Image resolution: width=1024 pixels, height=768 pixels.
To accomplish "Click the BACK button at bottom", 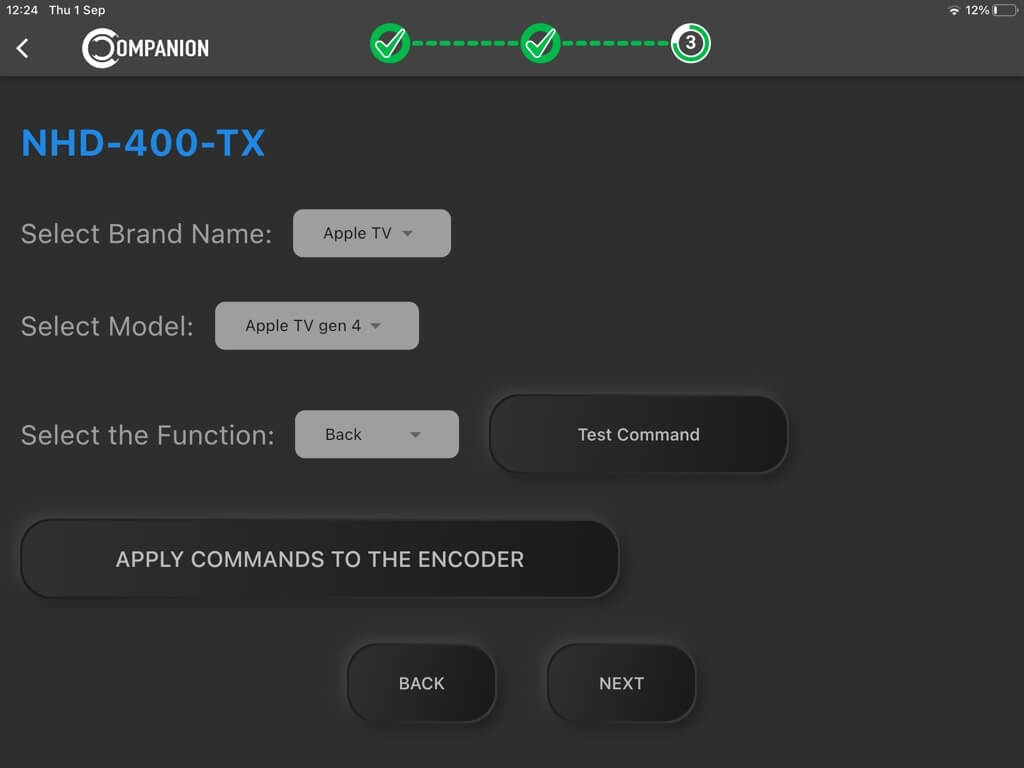I will click(421, 683).
